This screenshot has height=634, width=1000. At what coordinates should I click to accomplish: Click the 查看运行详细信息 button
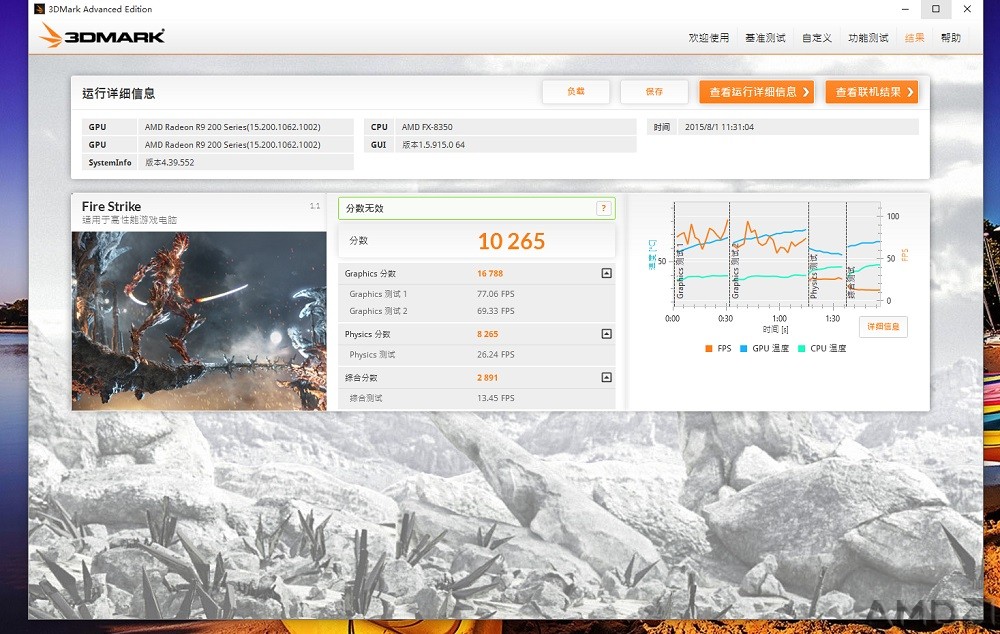point(757,92)
